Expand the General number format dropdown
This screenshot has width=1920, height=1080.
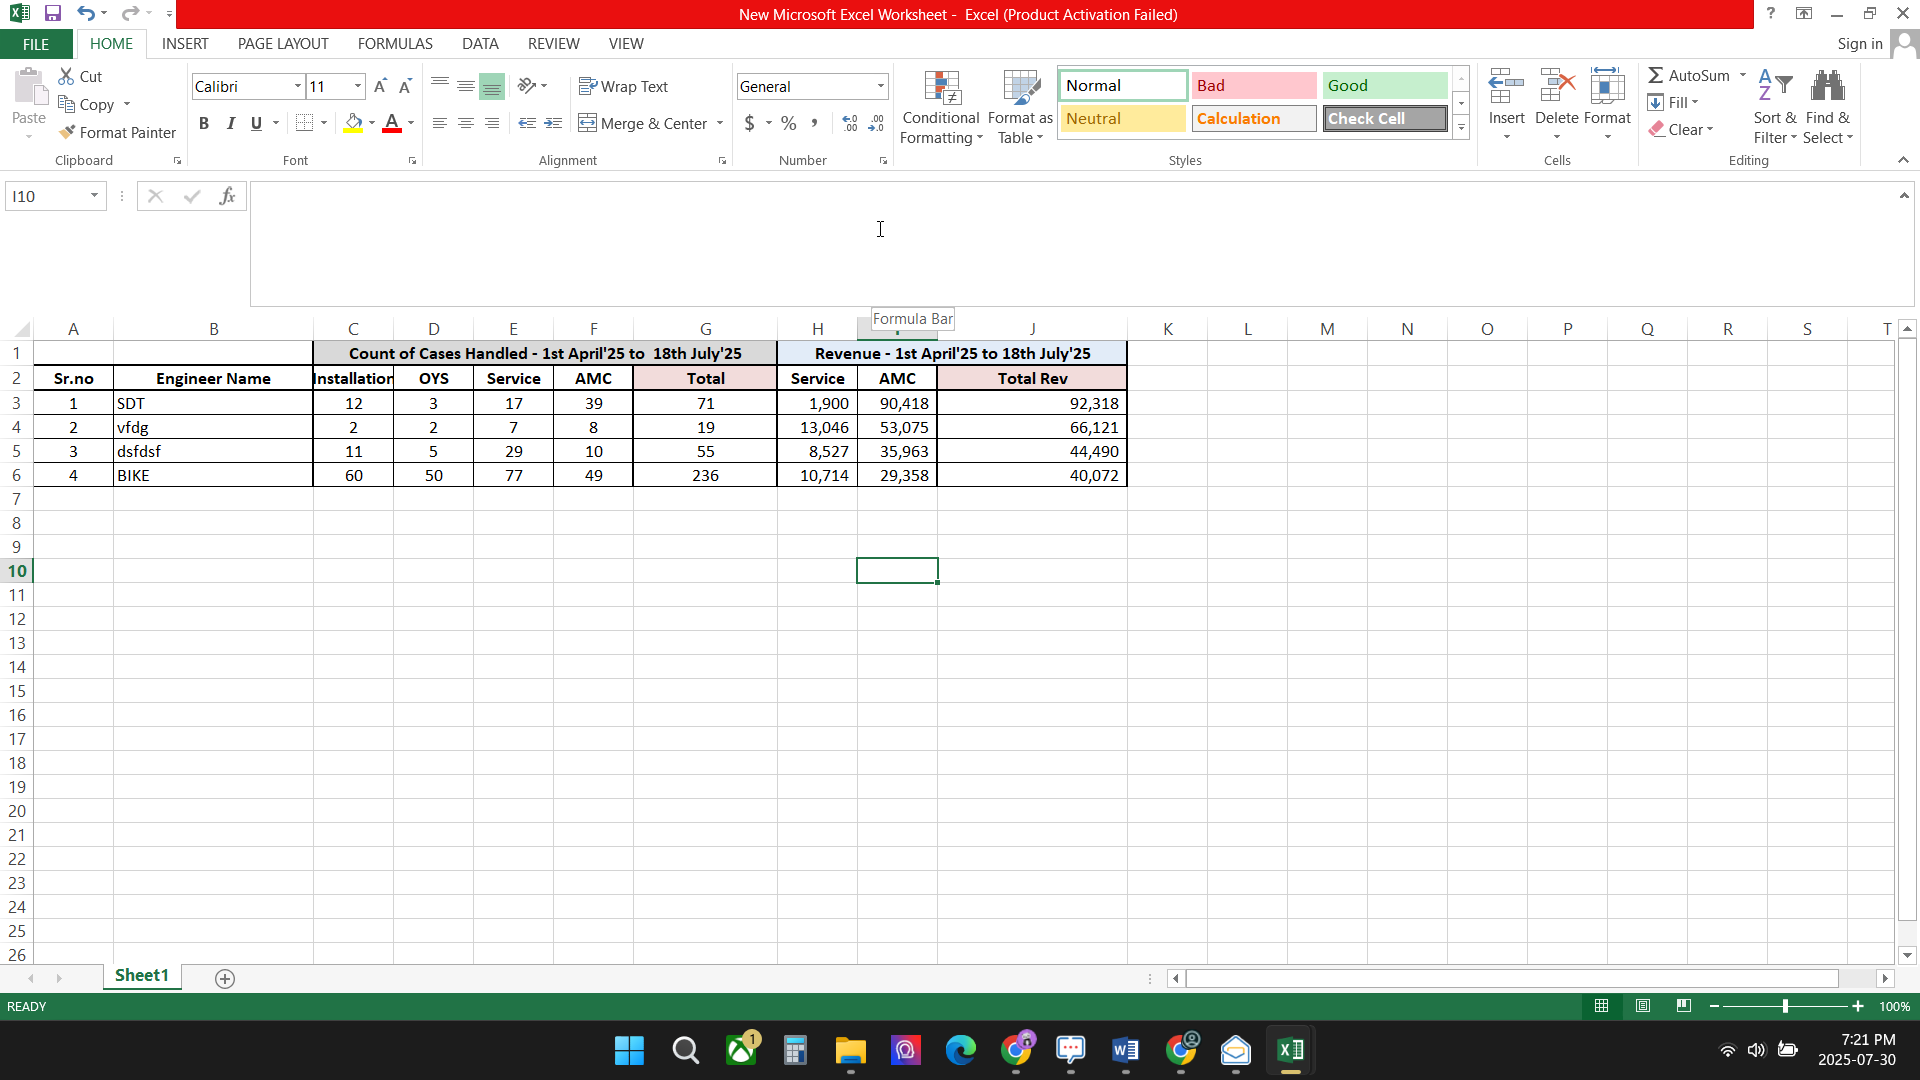880,87
